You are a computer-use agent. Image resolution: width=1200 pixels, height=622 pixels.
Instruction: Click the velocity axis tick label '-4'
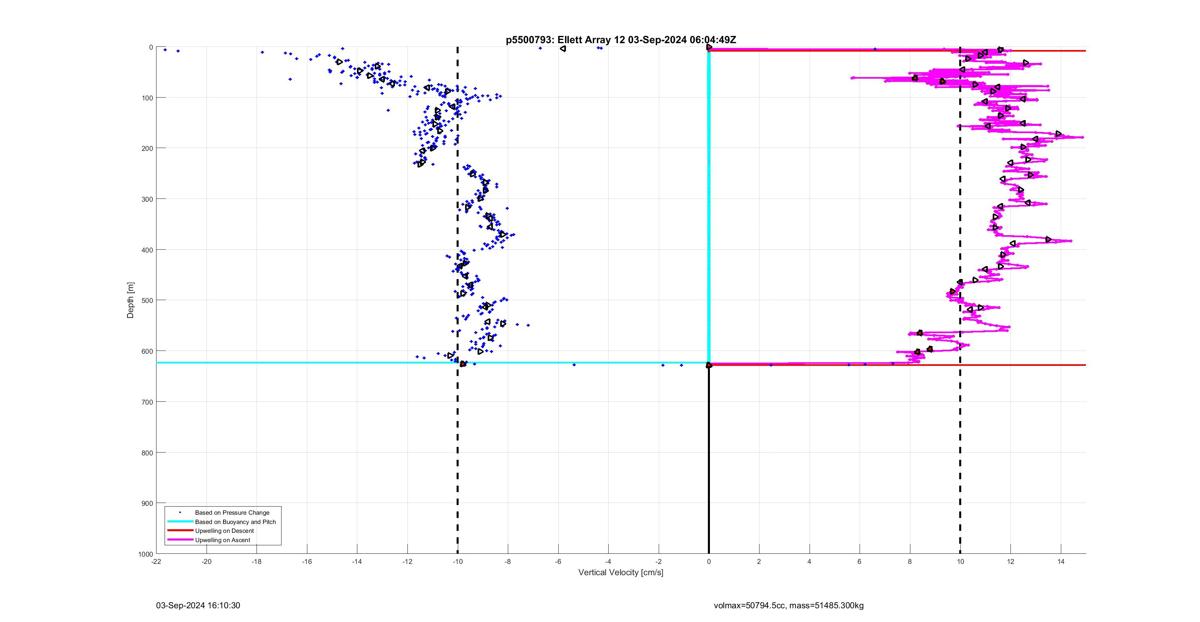tap(608, 562)
